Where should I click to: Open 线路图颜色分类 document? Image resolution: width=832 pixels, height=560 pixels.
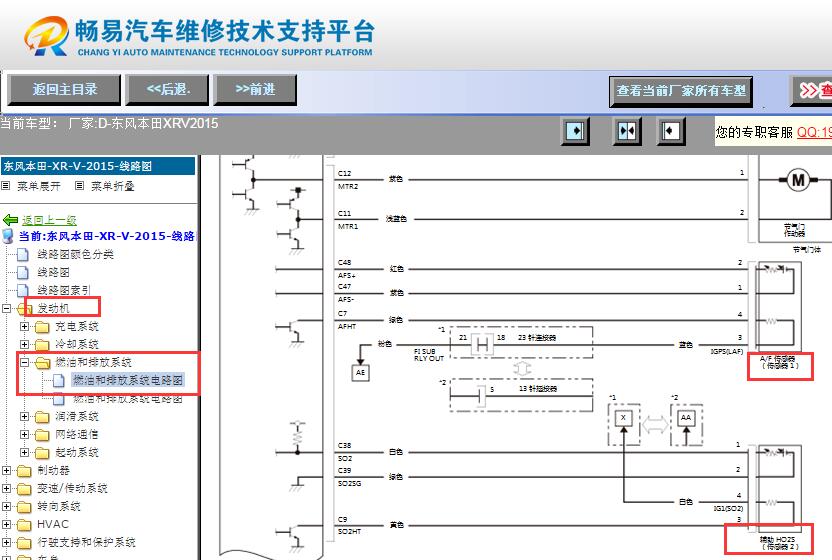[x=75, y=255]
